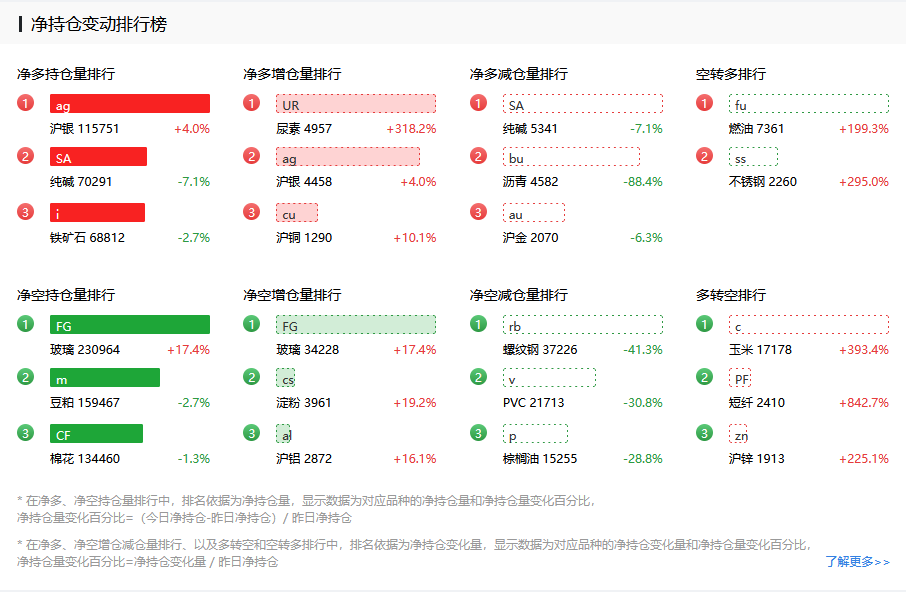Click rank 3 badge beside cu 沪铜
The width and height of the screenshot is (906, 592).
pos(252,212)
